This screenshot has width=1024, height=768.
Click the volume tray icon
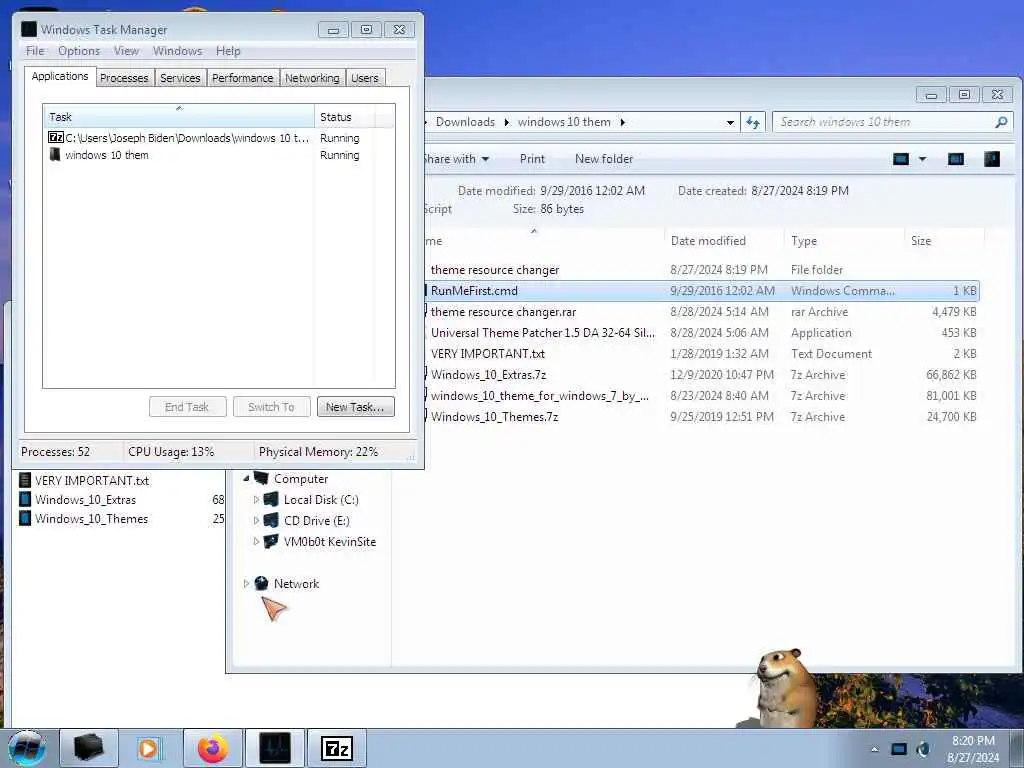(923, 749)
